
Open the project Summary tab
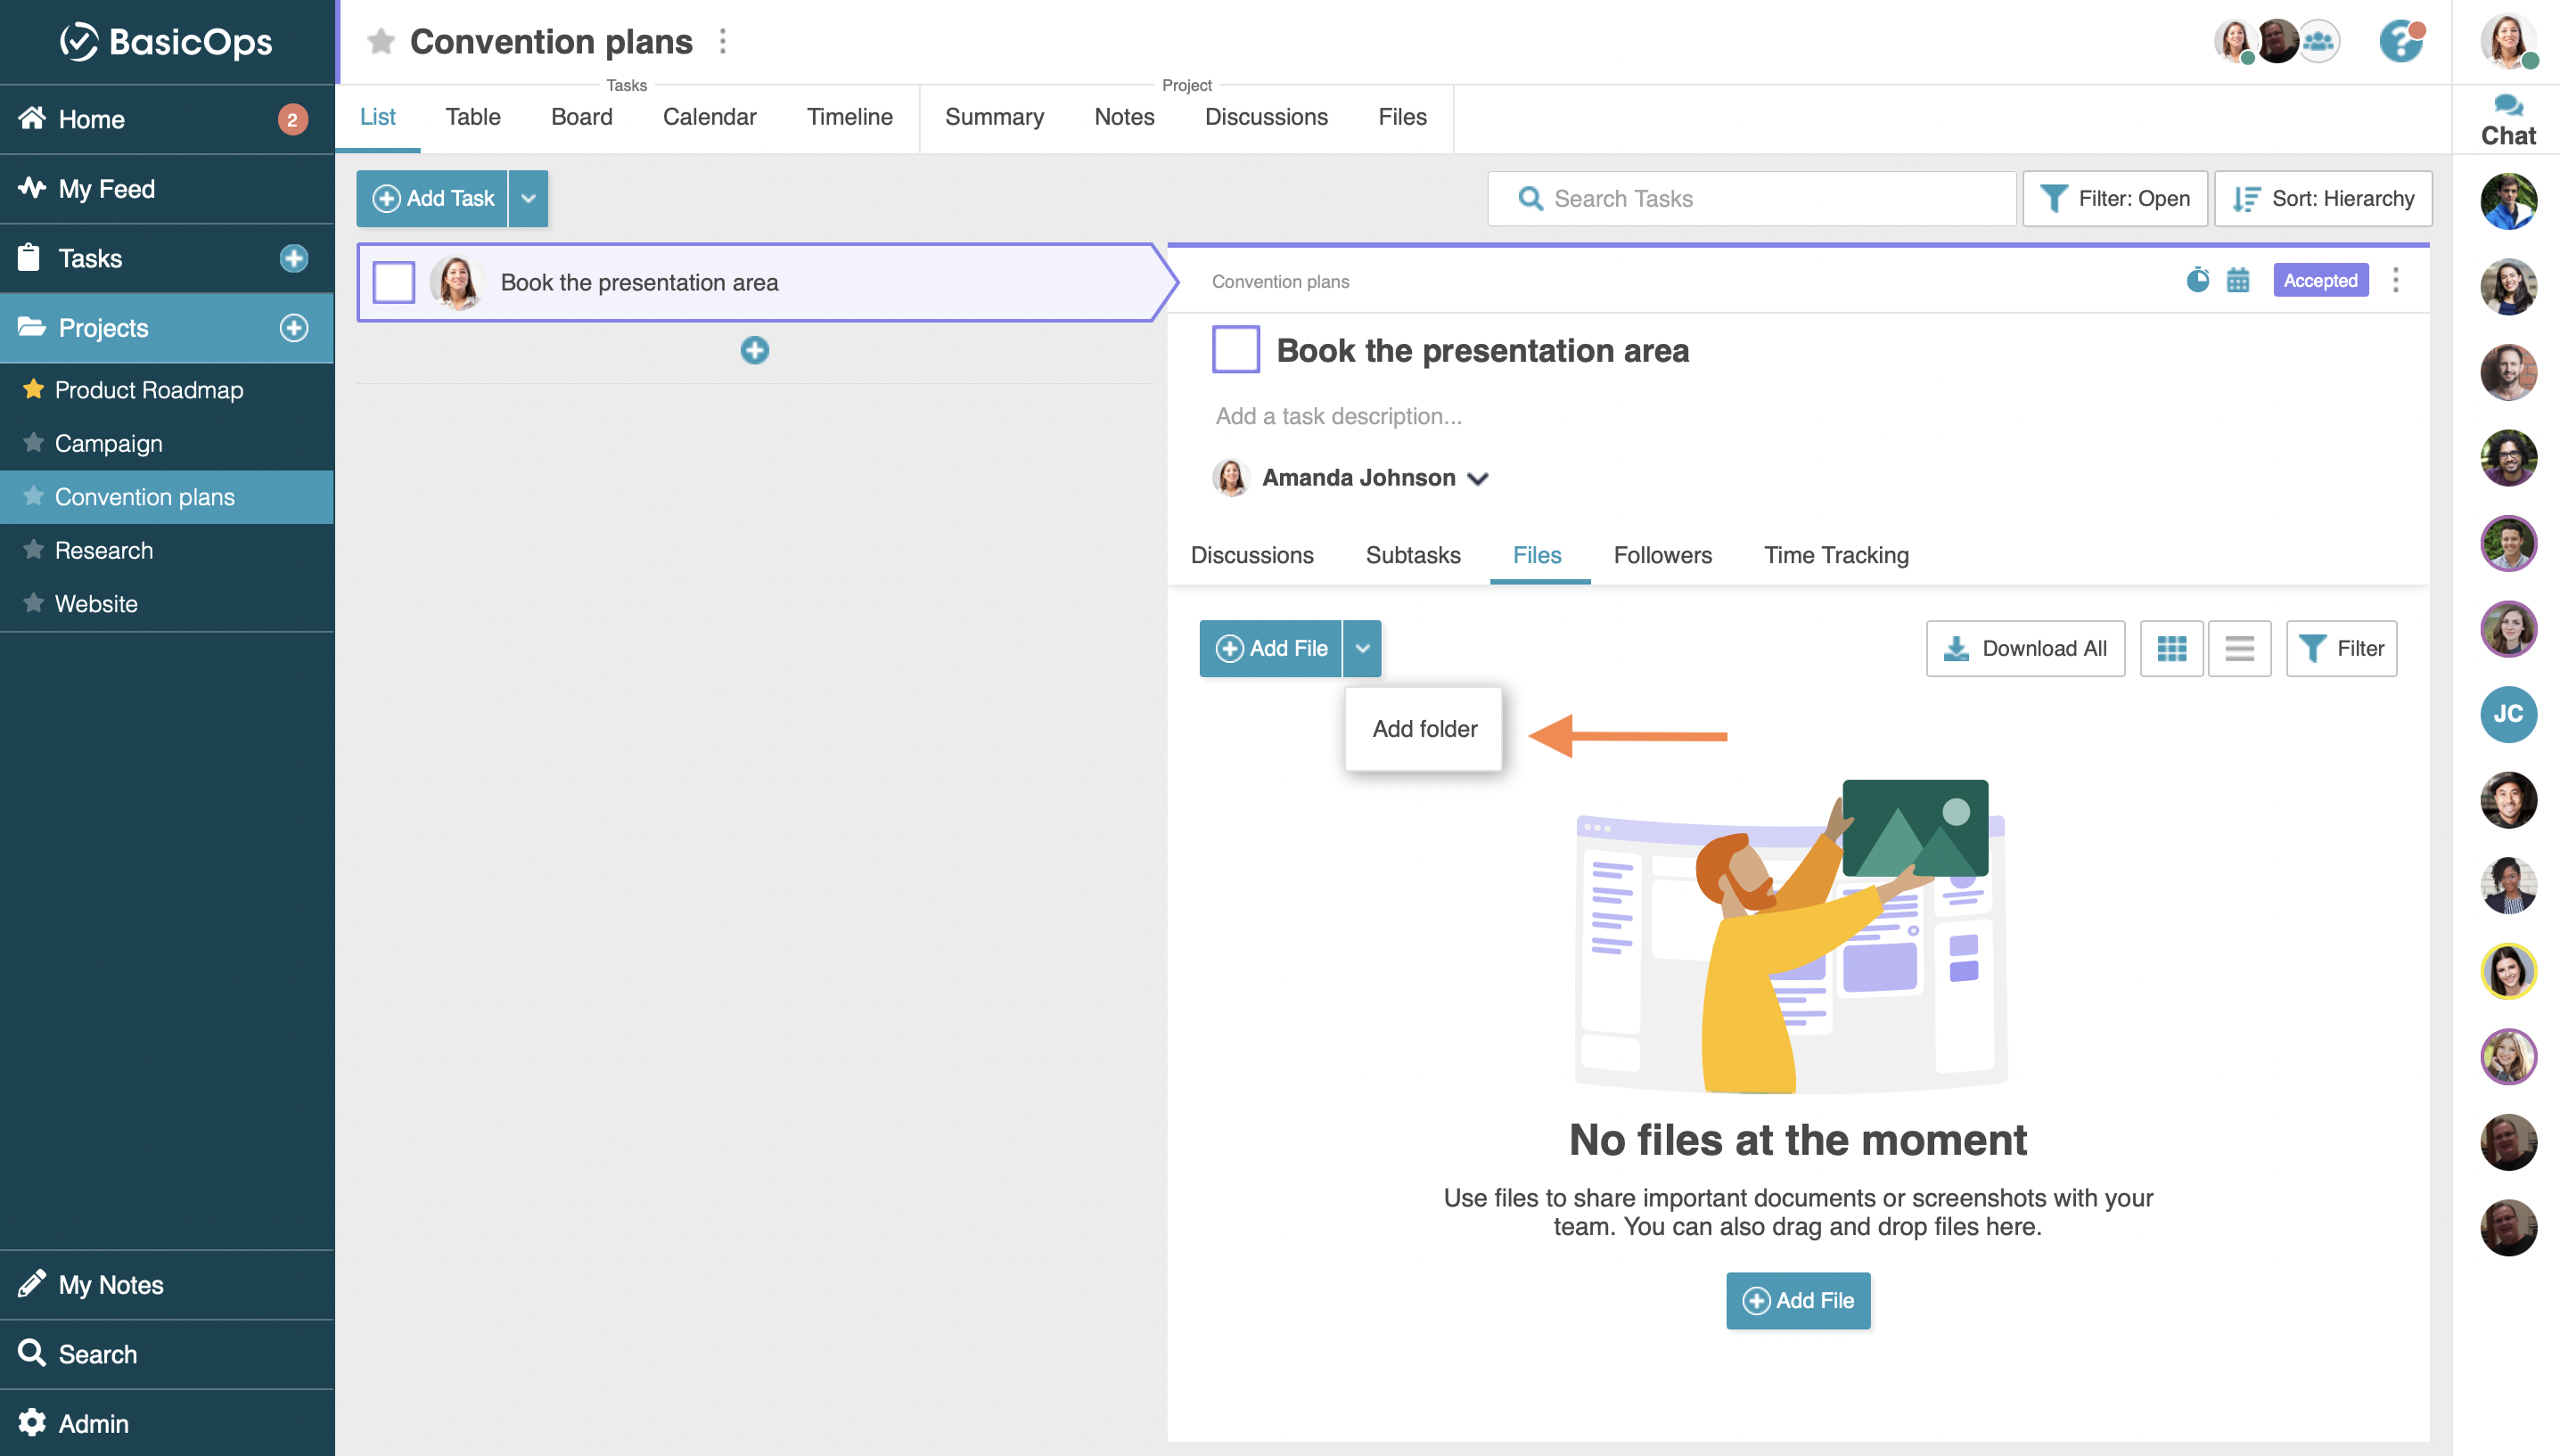tap(994, 117)
